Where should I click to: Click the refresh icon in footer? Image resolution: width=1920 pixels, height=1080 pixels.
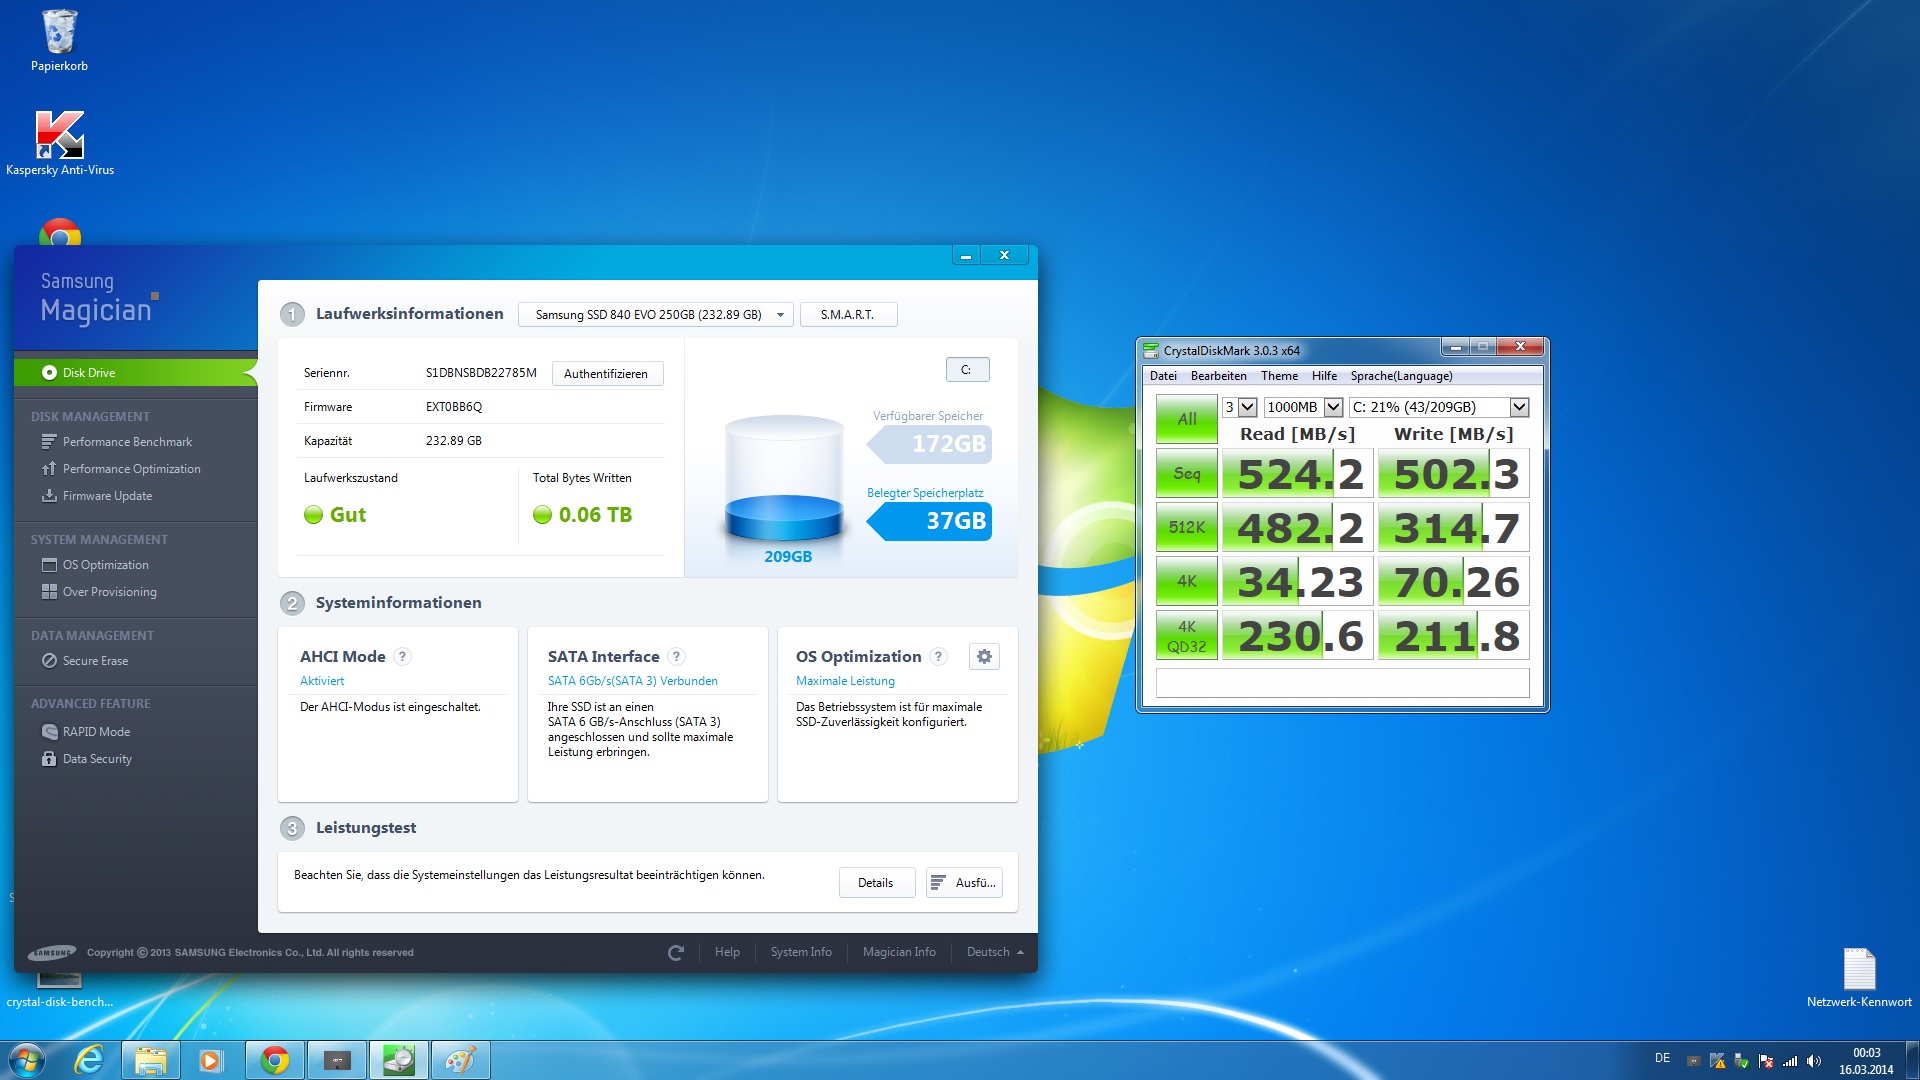[676, 953]
